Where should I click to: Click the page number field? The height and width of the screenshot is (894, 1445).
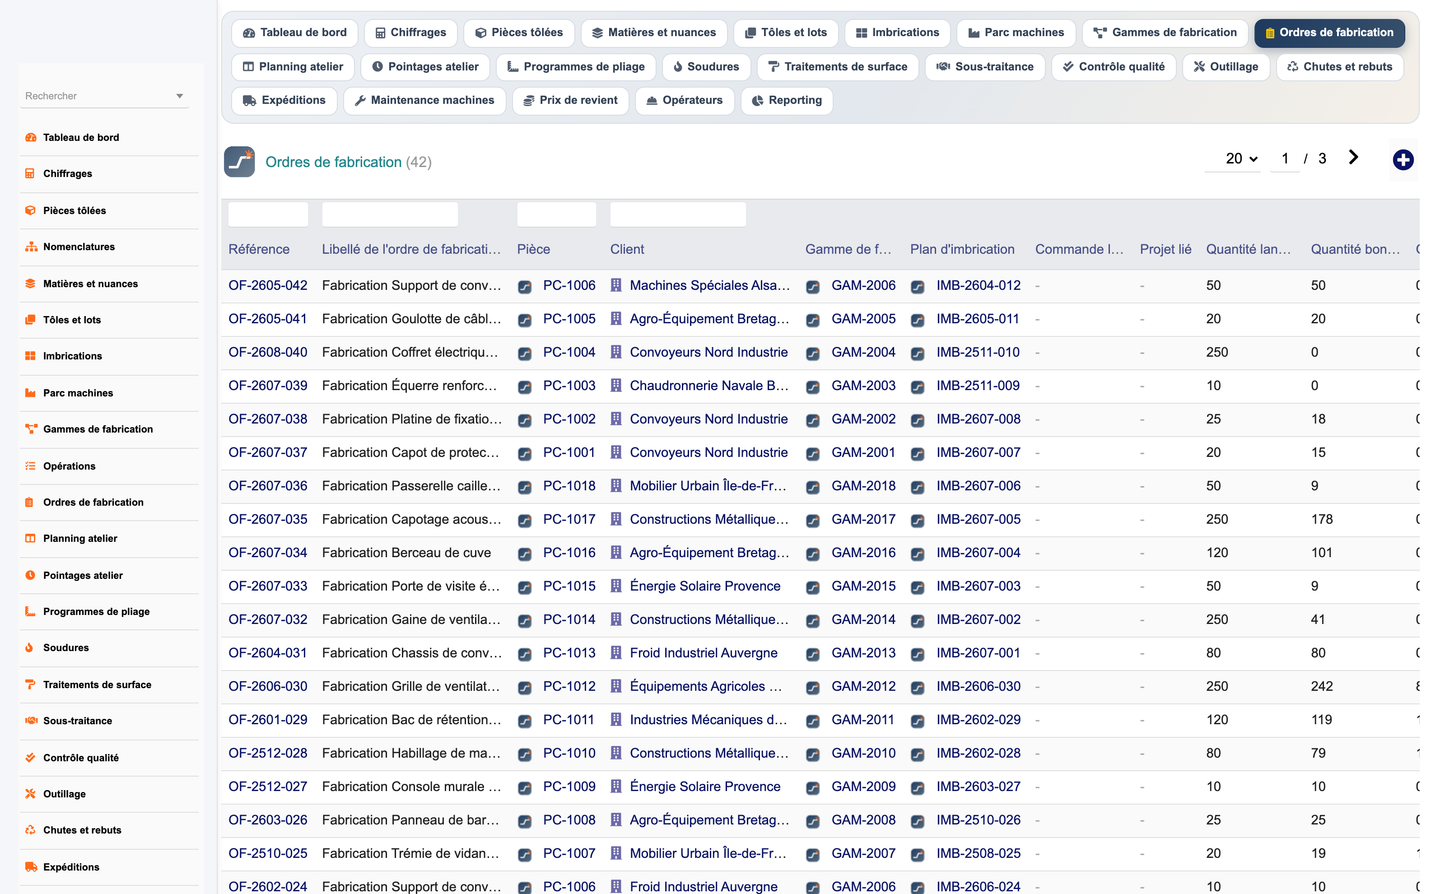[1285, 158]
